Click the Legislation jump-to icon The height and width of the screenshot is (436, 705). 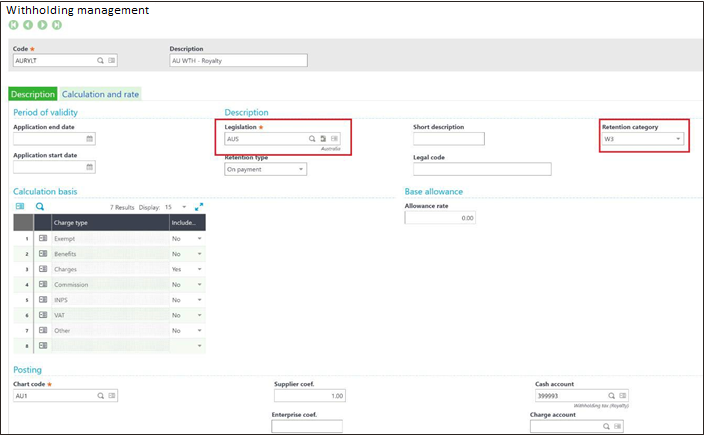323,139
